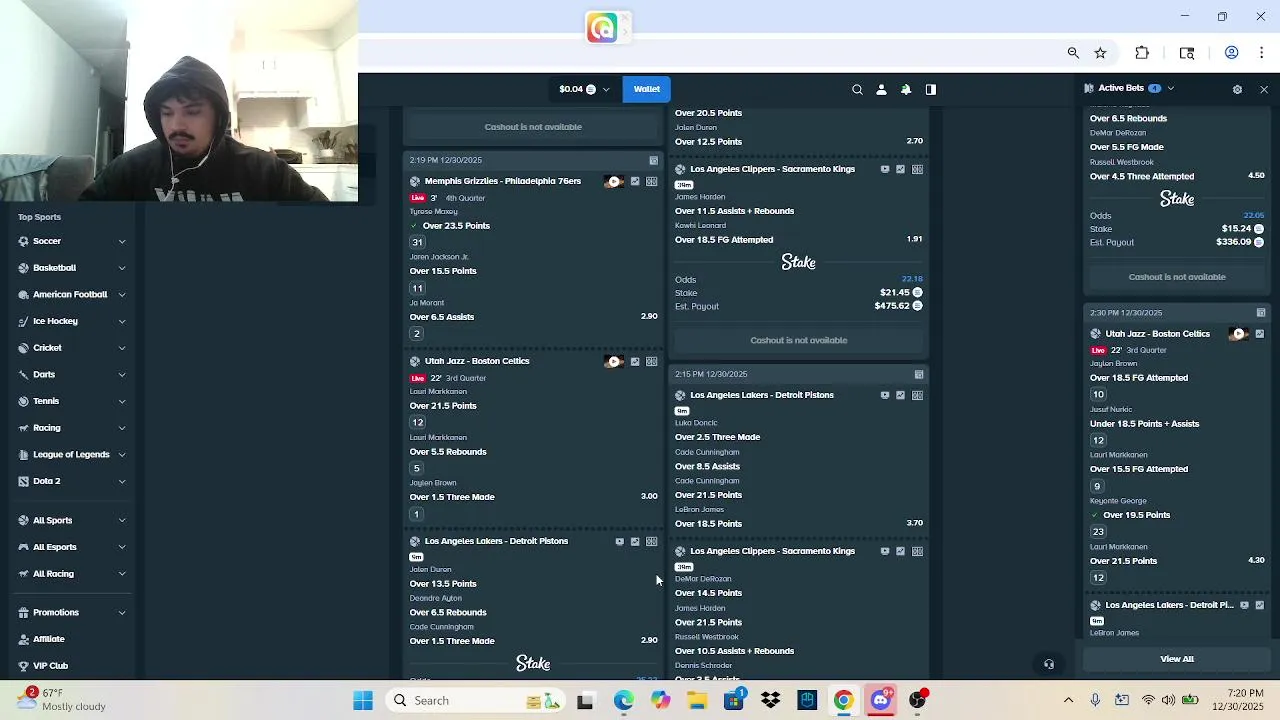Open Discord from taskbar
This screenshot has width=1280, height=720.
(x=880, y=701)
